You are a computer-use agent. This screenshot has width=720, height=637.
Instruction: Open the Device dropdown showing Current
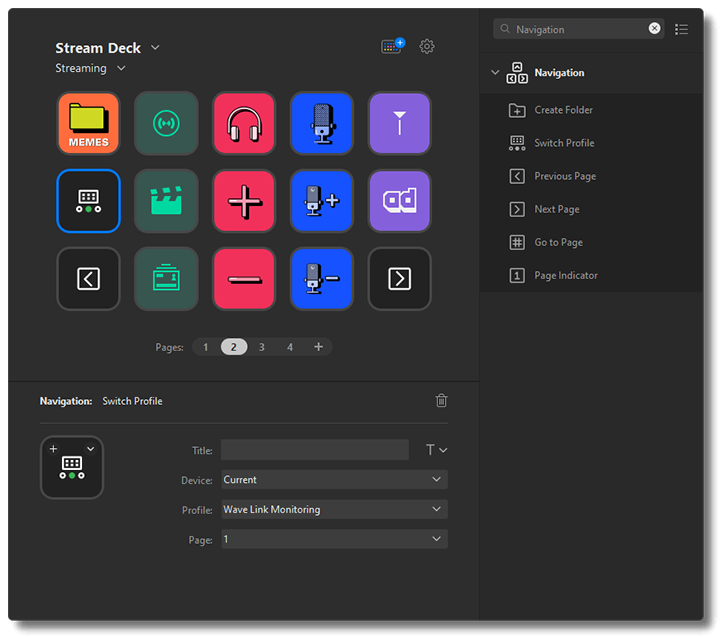[x=334, y=479]
